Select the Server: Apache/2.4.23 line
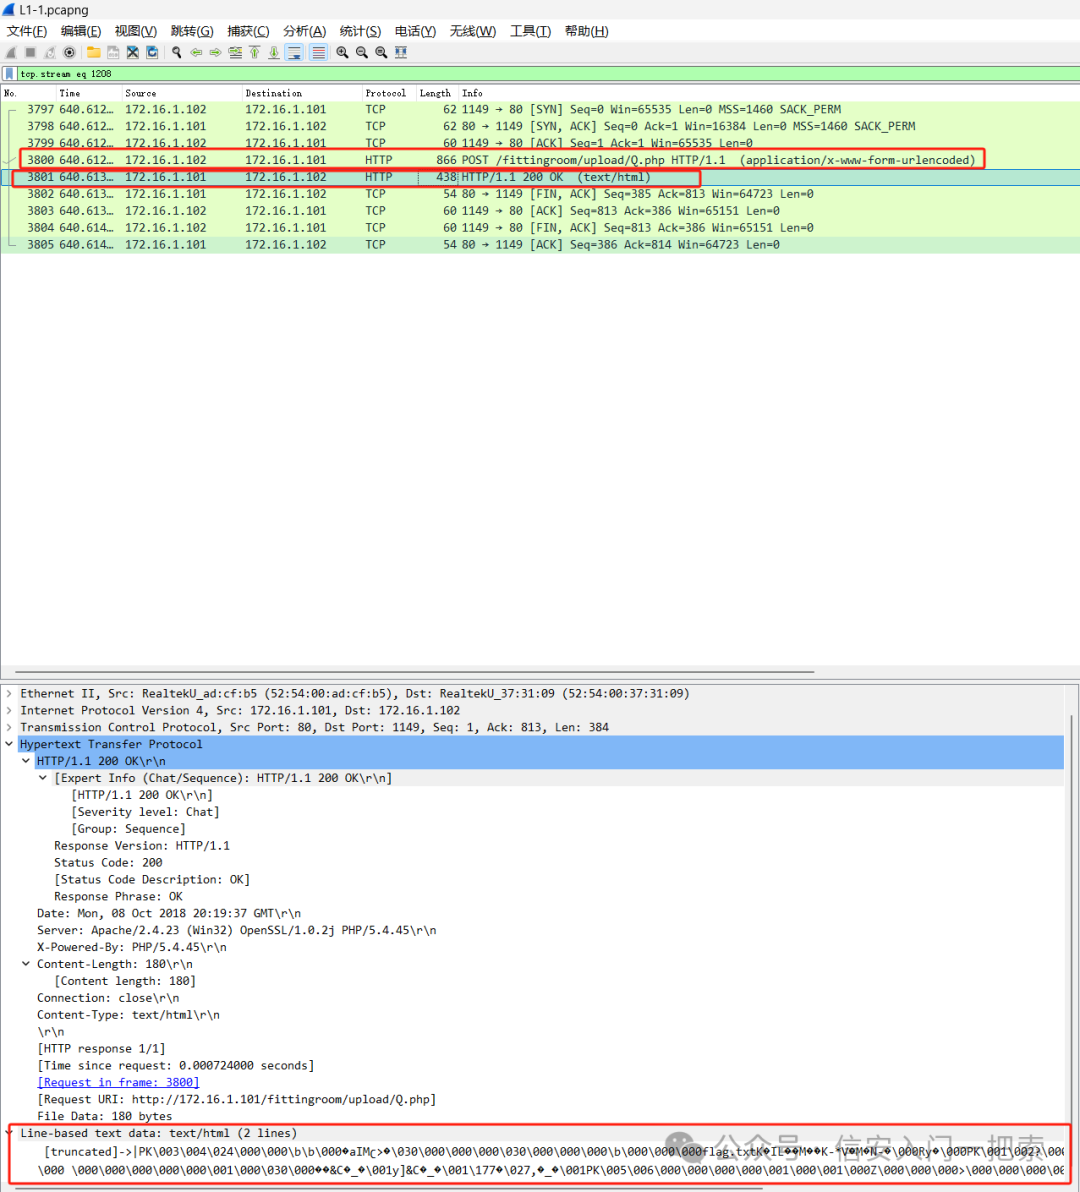 236,930
